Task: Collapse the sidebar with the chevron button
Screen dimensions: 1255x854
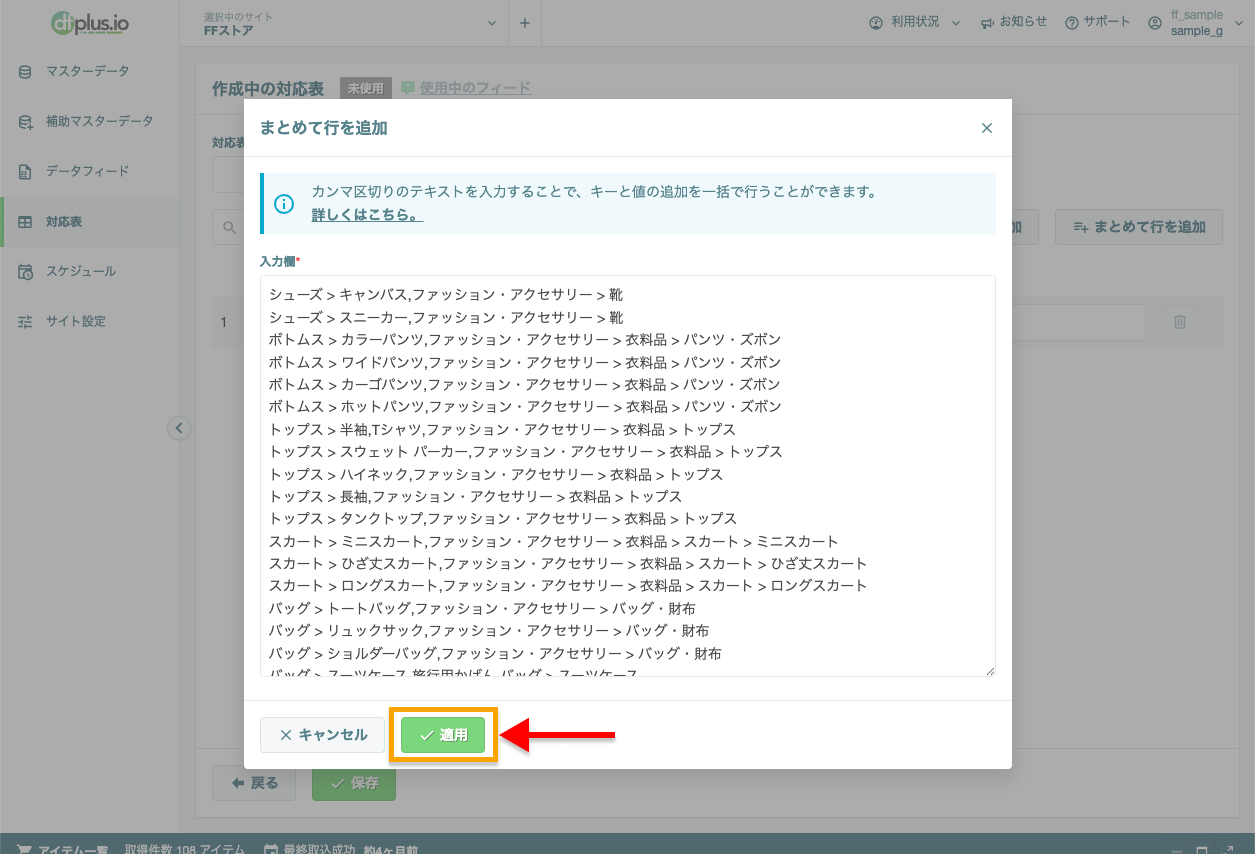Action: (178, 428)
